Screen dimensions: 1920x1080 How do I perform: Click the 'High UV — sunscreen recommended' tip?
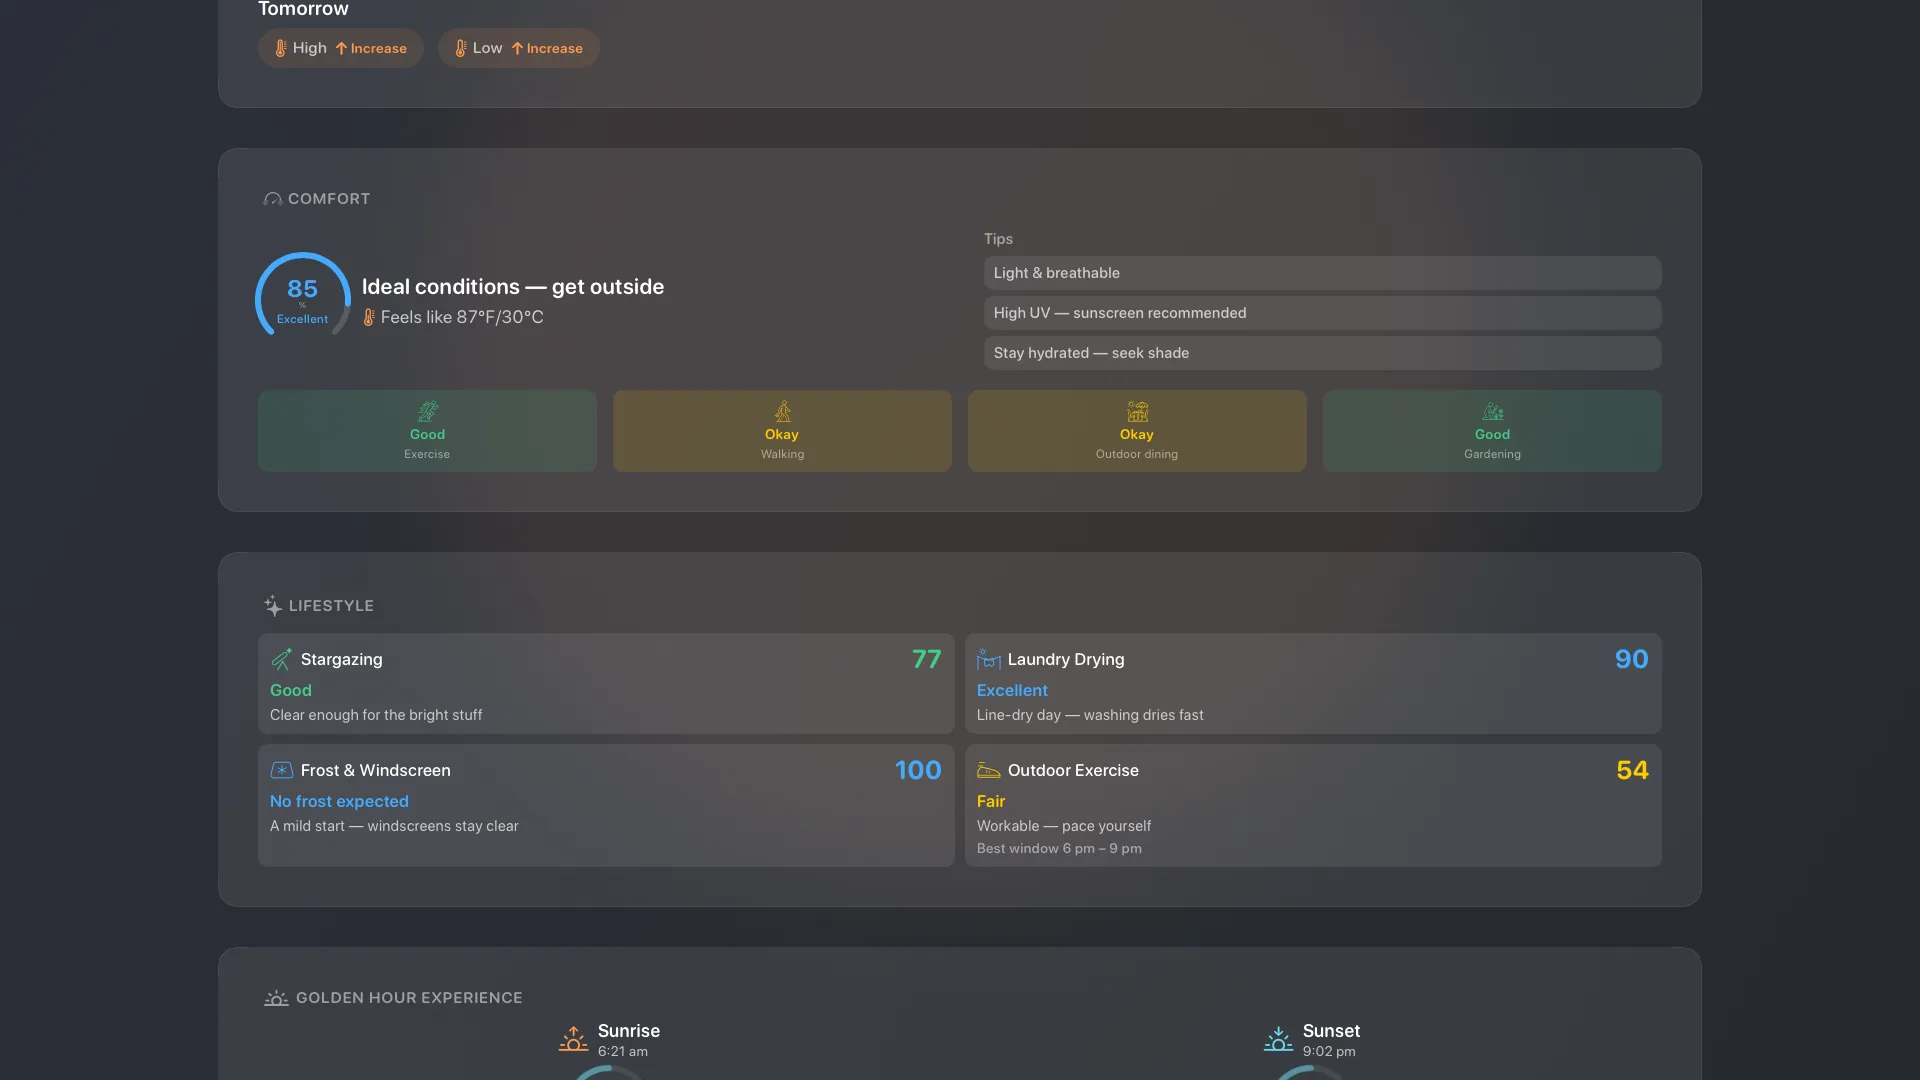pos(1322,313)
